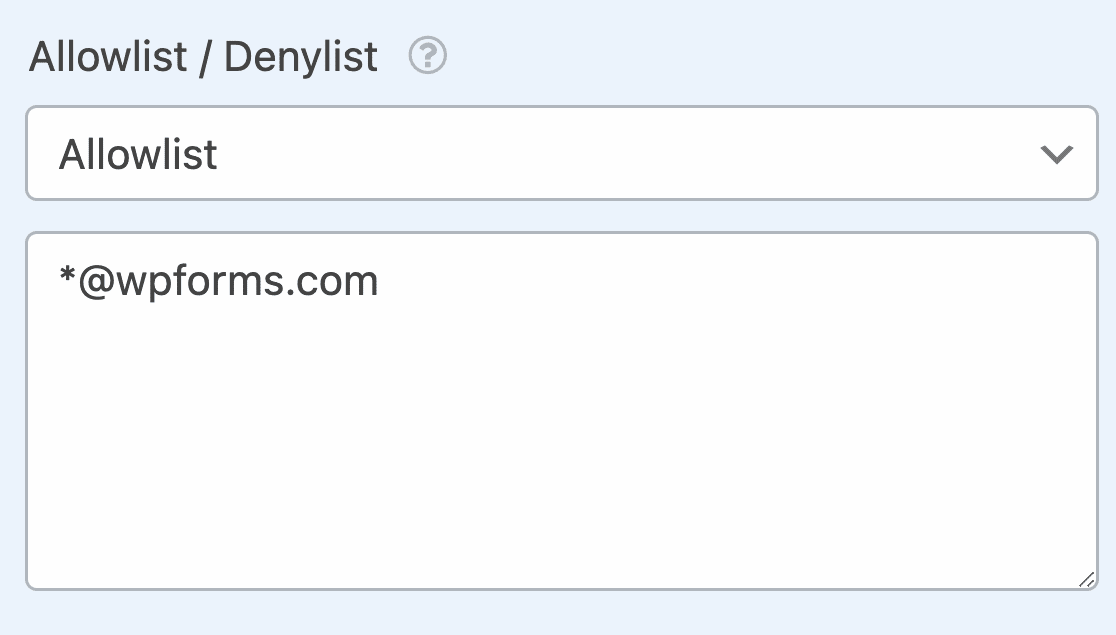1116x635 pixels.
Task: Click the Allowlist / Denylist heading text
Action: point(203,57)
